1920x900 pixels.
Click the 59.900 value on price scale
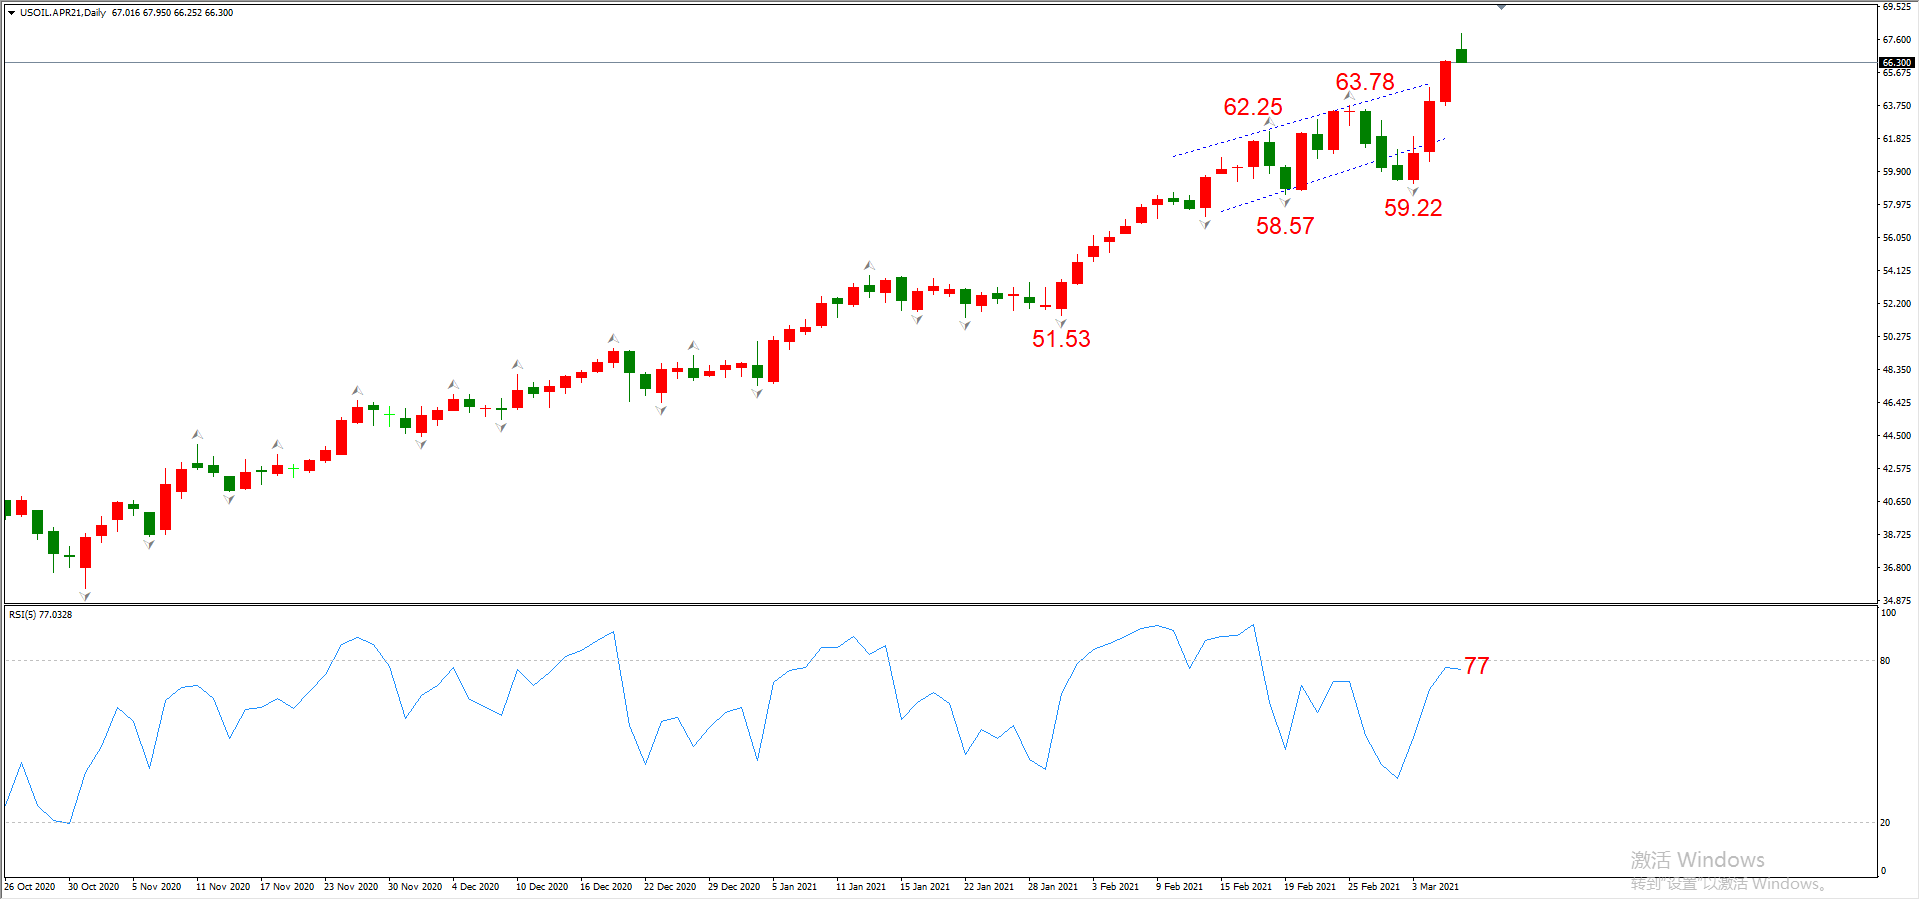point(1897,172)
